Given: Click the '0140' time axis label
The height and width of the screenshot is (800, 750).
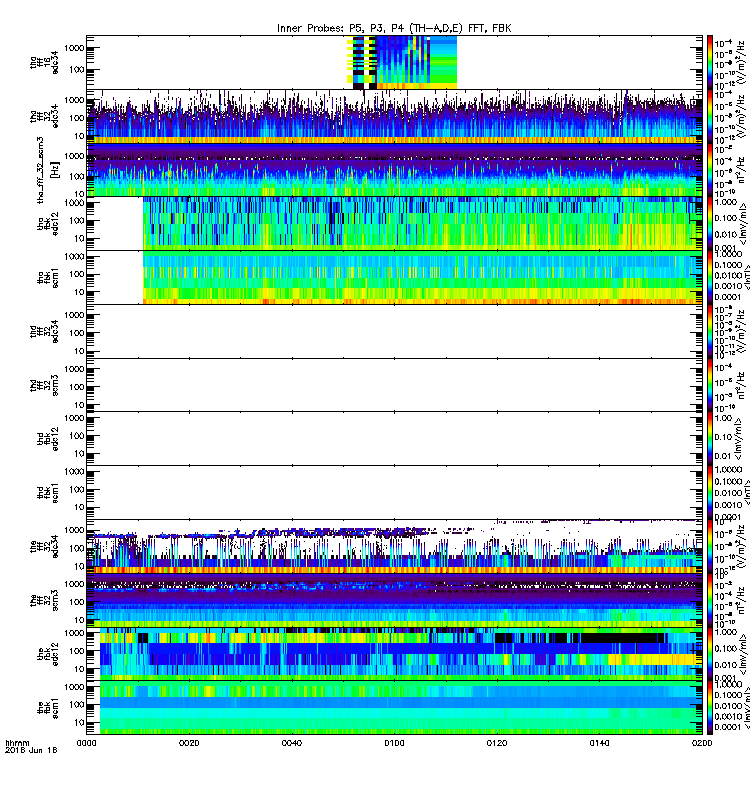Looking at the screenshot, I should coord(599,743).
